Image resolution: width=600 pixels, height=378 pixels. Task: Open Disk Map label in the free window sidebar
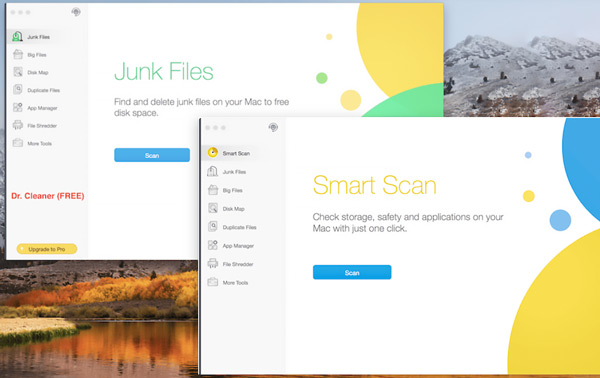click(x=38, y=72)
